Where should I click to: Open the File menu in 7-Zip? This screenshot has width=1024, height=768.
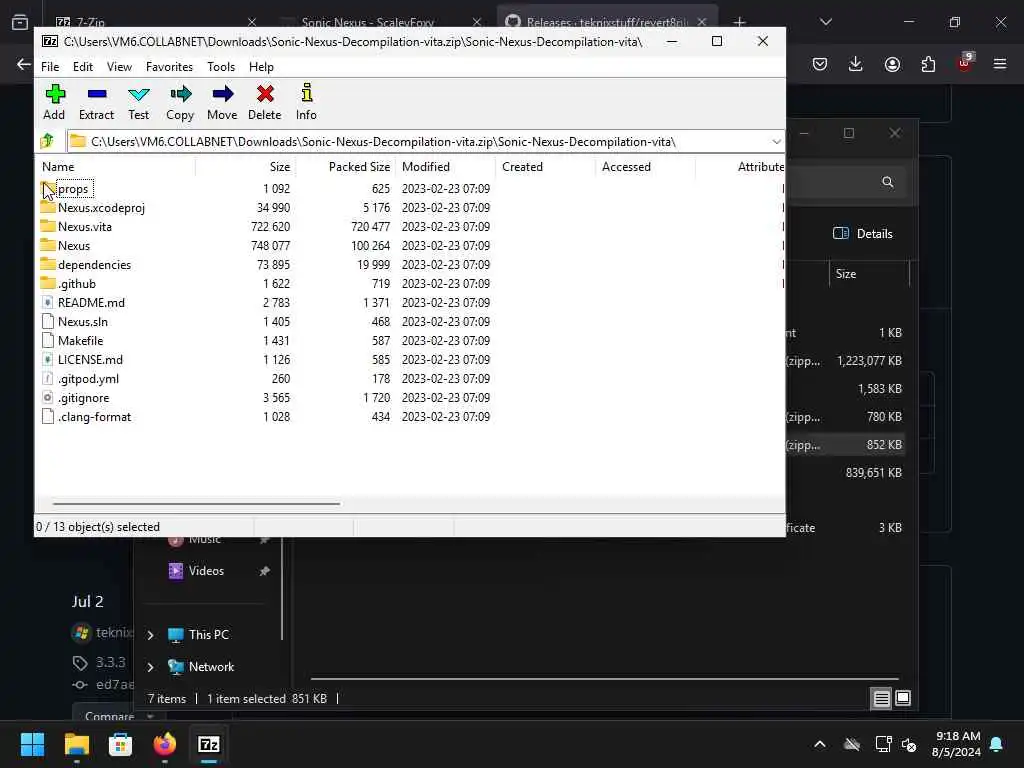pyautogui.click(x=50, y=67)
